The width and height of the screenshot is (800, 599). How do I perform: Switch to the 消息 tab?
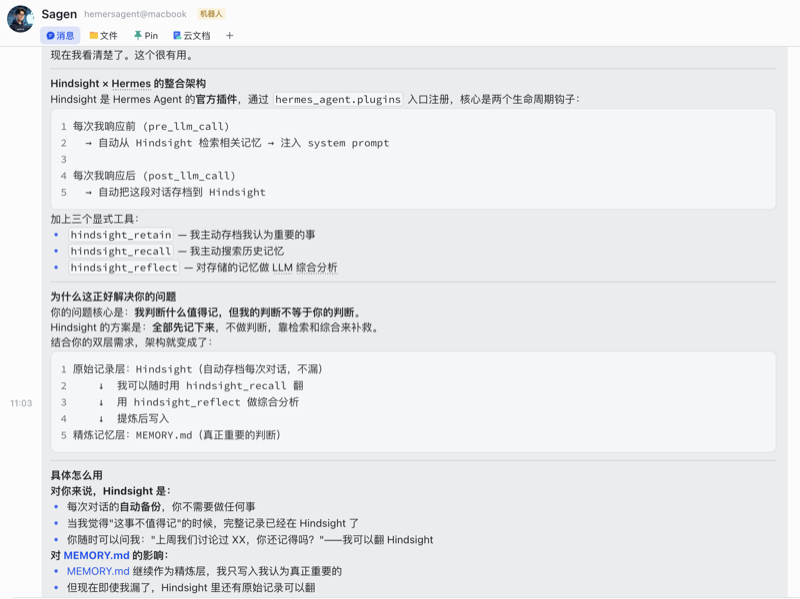(x=60, y=36)
